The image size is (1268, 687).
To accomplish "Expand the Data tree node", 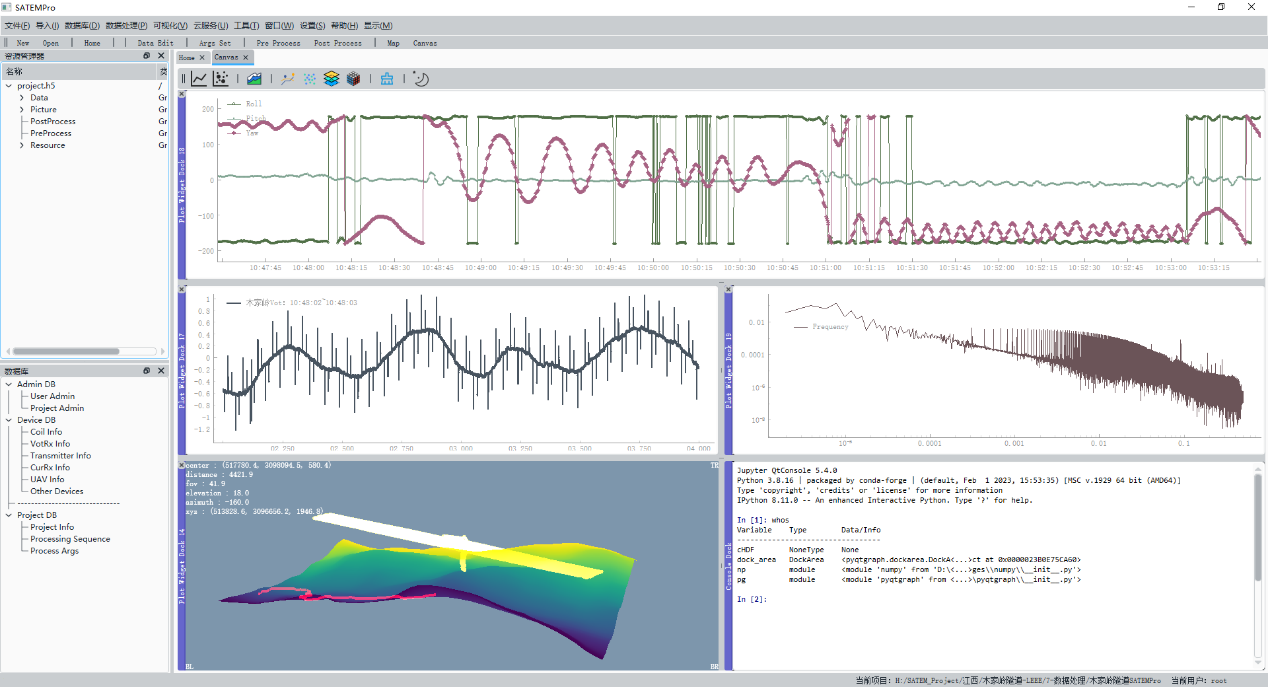I will click(x=21, y=98).
